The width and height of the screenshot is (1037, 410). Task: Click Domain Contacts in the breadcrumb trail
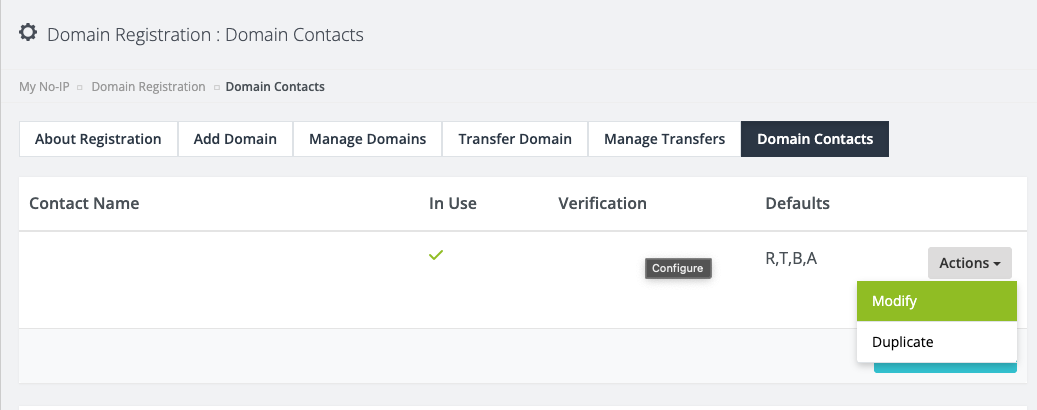pos(275,87)
